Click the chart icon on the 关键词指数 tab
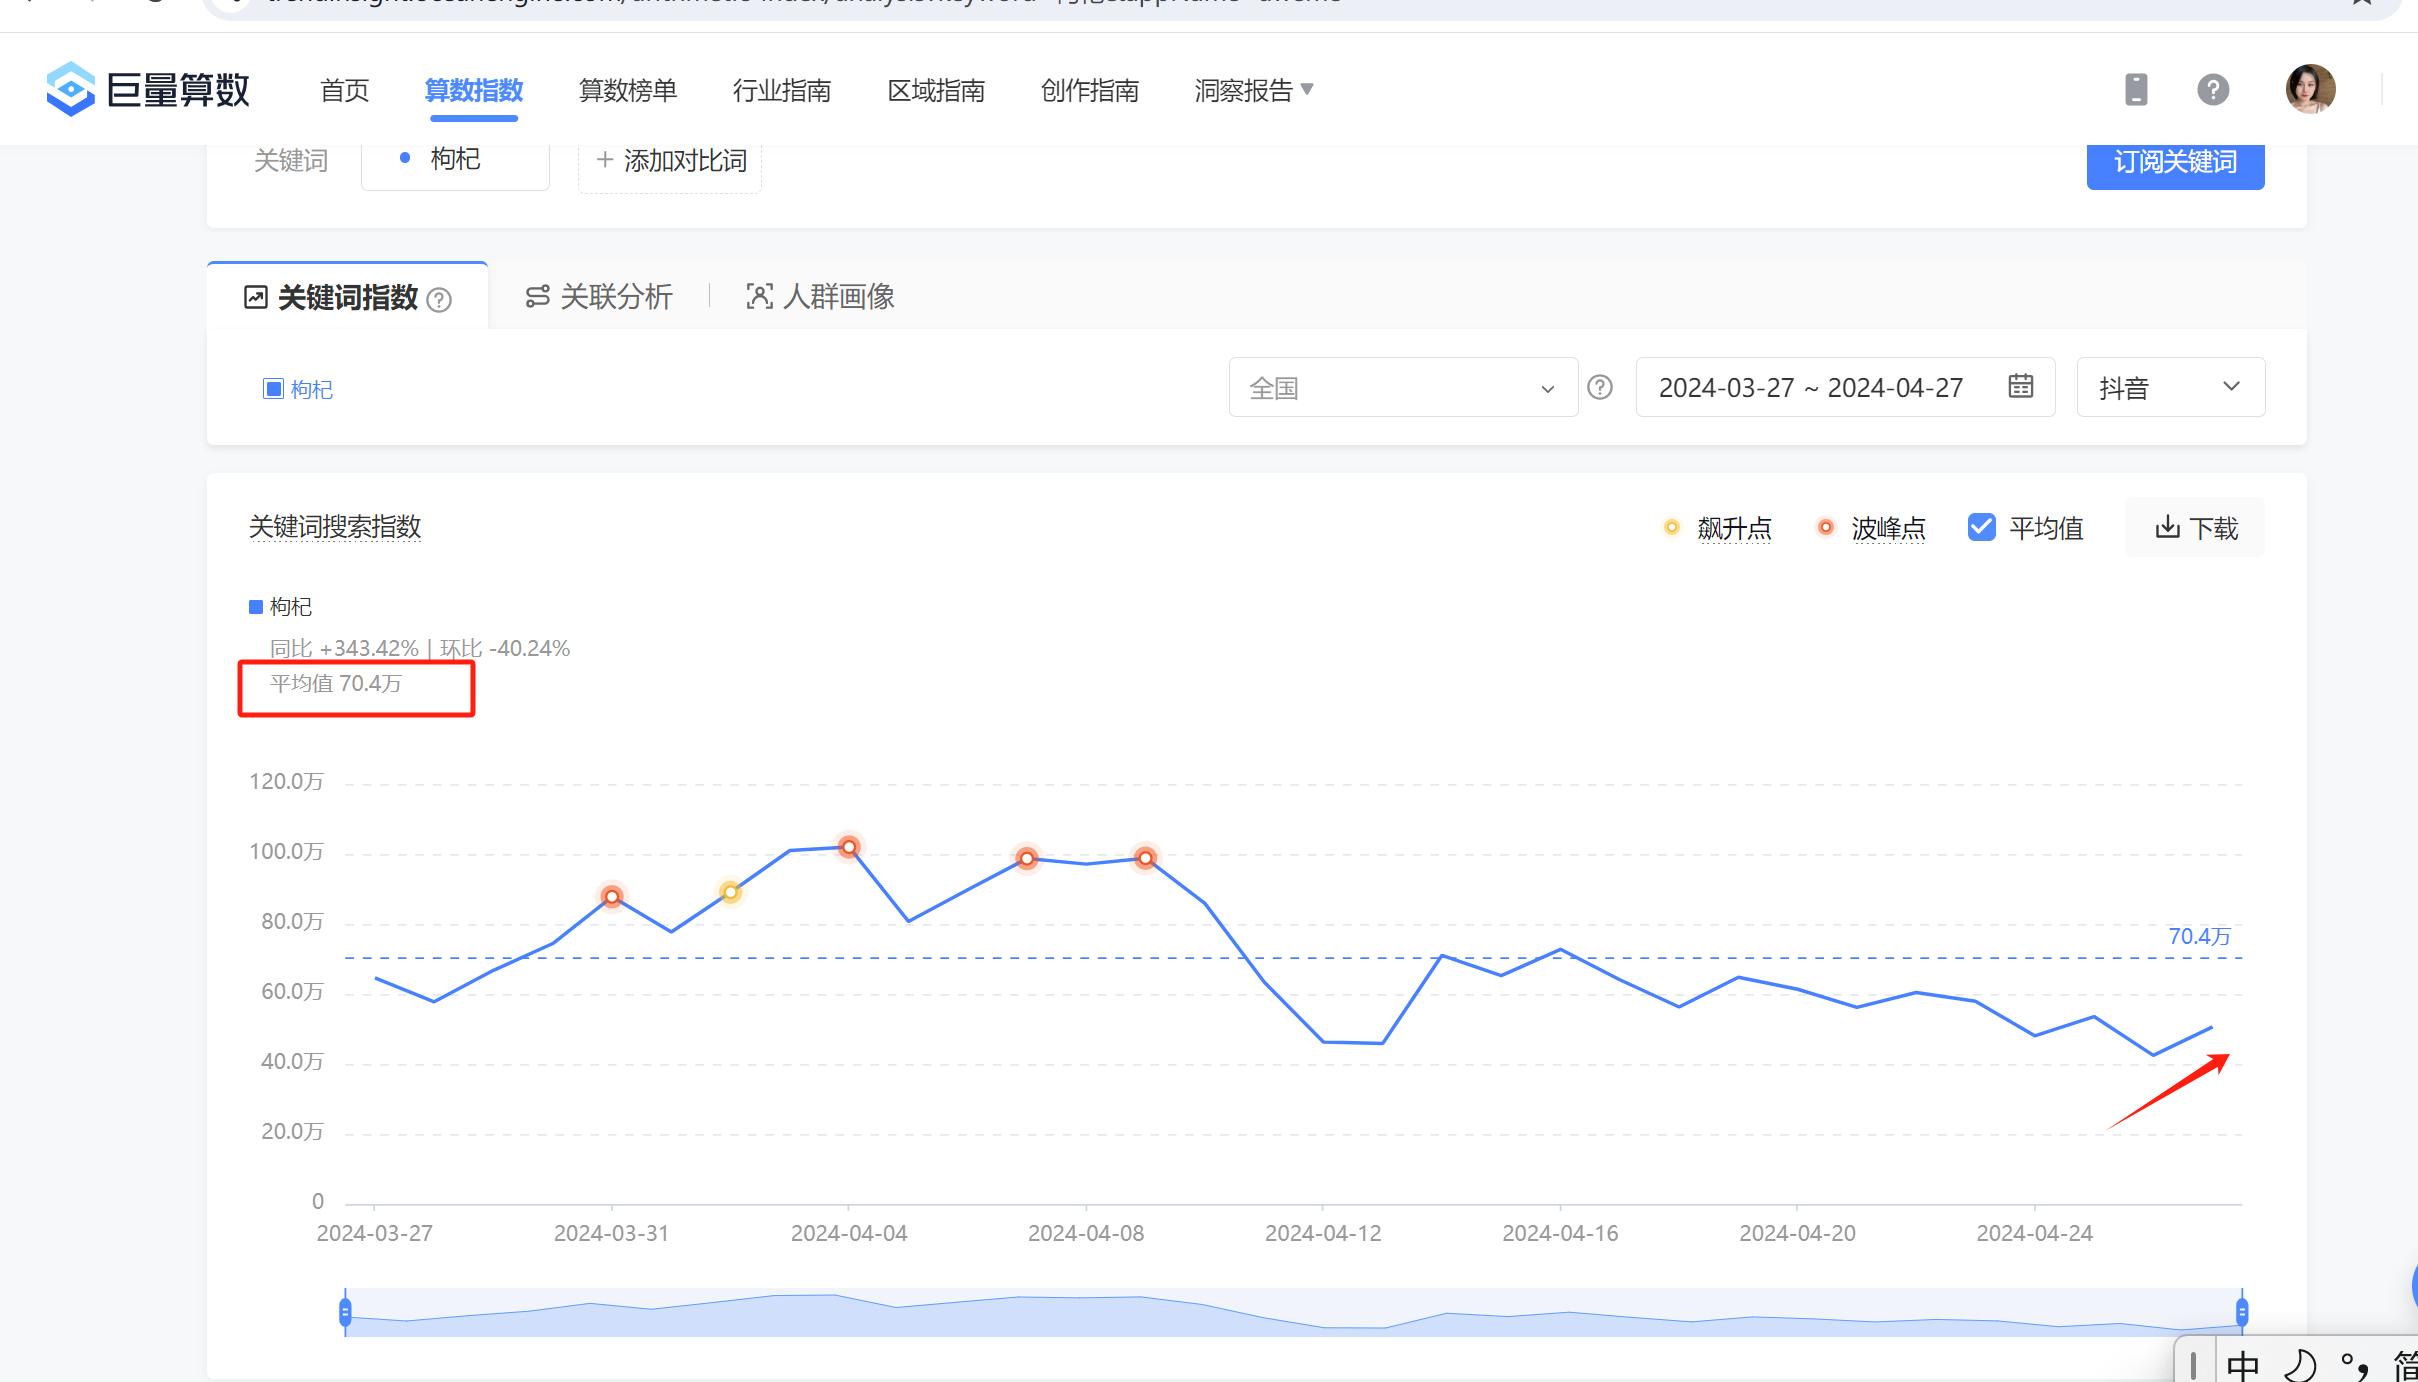The image size is (2418, 1382). [257, 296]
